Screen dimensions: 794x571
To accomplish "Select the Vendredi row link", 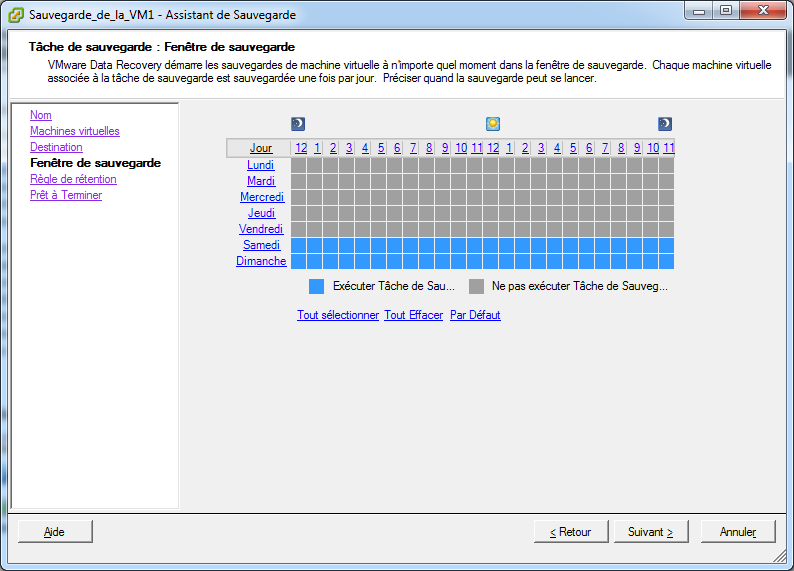I will click(x=261, y=229).
